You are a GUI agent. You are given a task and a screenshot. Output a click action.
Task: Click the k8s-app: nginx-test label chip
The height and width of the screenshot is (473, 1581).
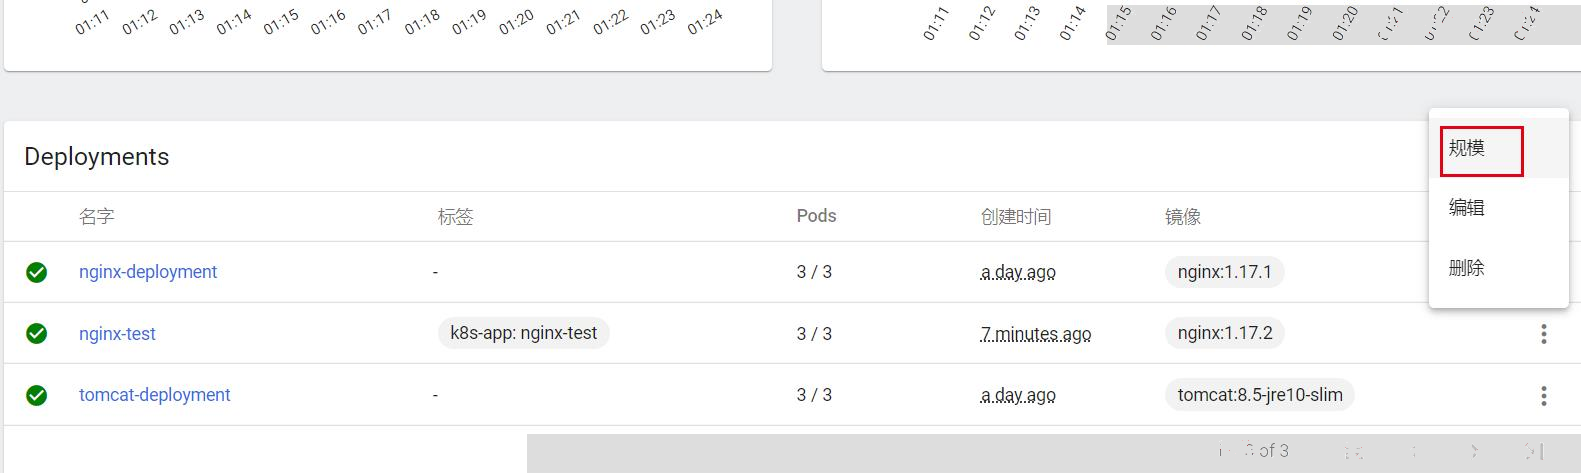click(x=523, y=333)
